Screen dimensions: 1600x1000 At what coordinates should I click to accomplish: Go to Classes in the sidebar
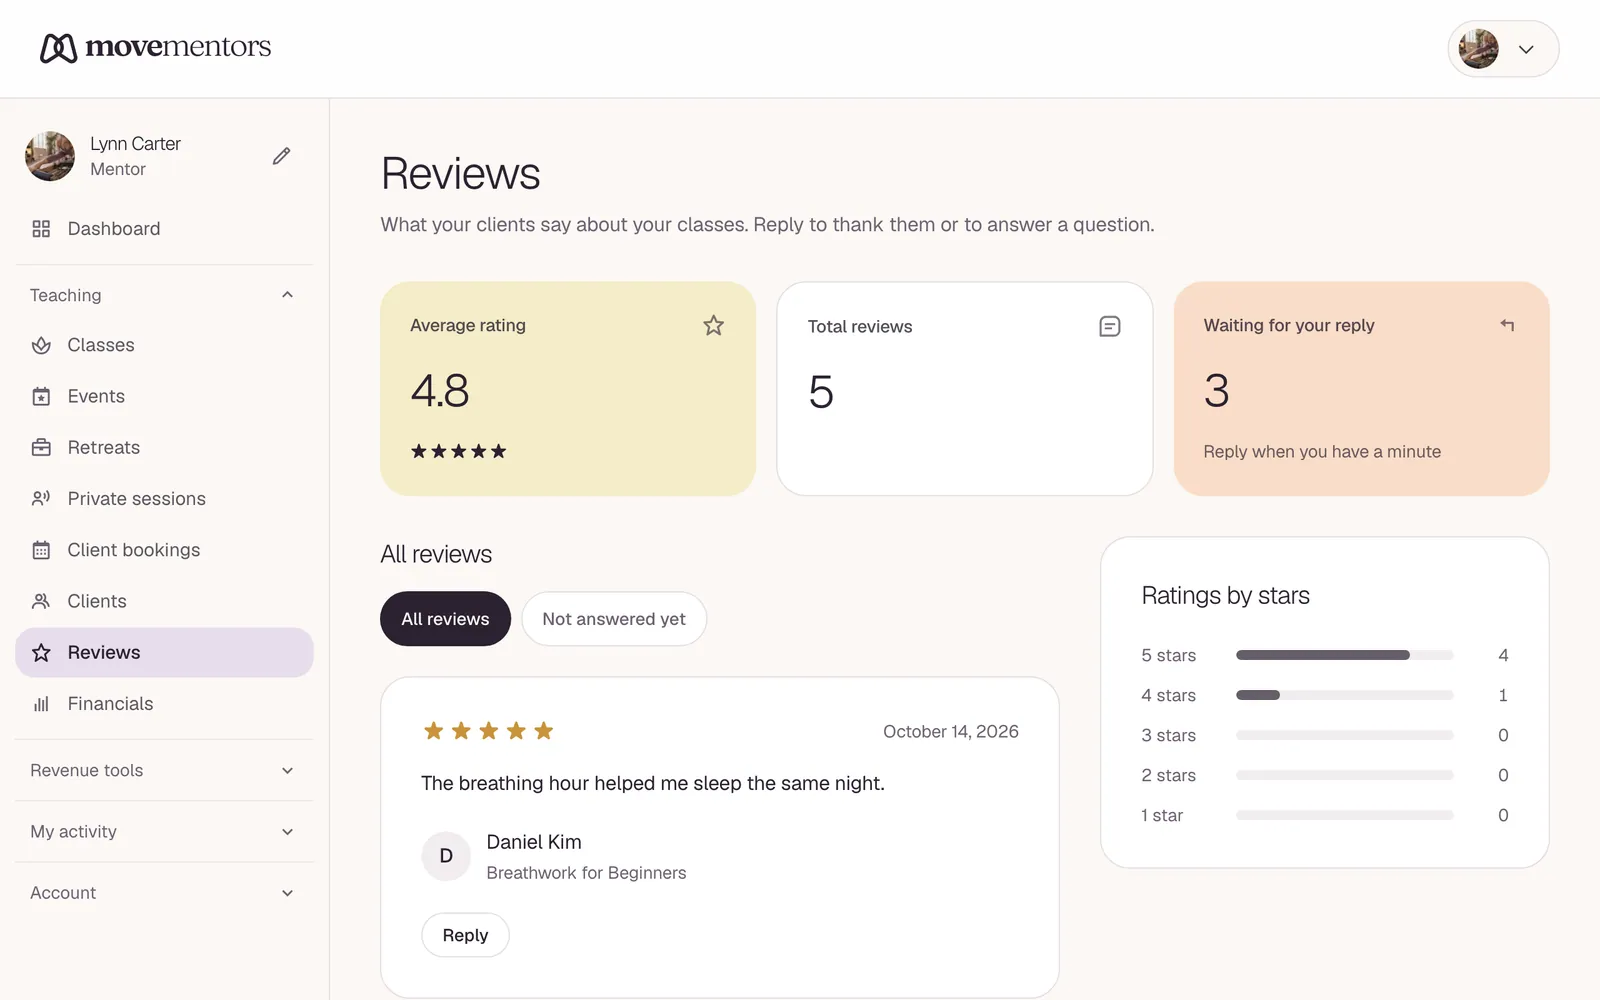tap(164, 345)
